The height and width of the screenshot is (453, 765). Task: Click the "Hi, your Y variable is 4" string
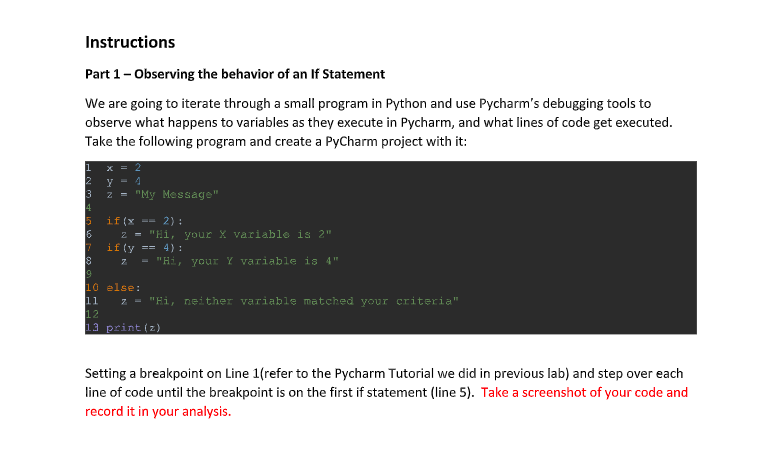(247, 261)
